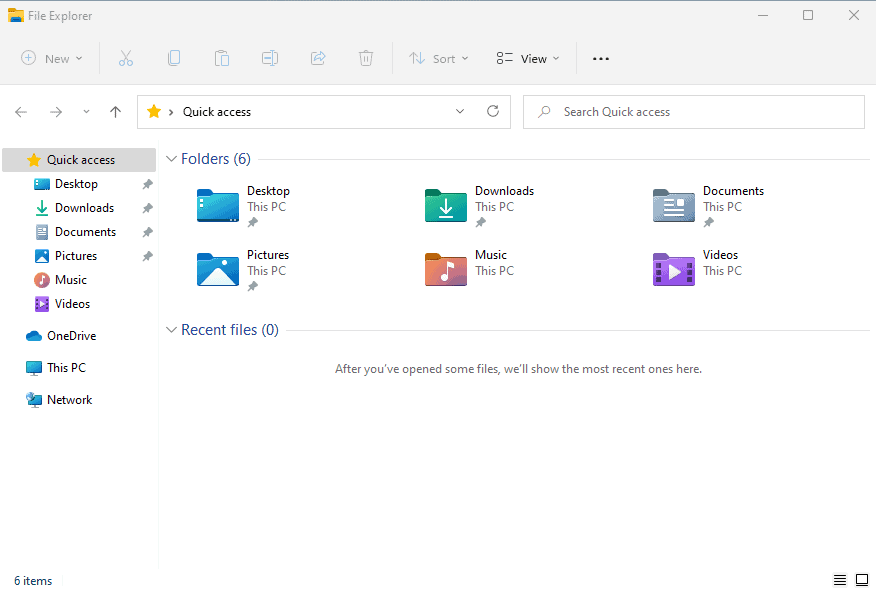
Task: Unpin Desktop from Quick access
Action: [x=146, y=183]
